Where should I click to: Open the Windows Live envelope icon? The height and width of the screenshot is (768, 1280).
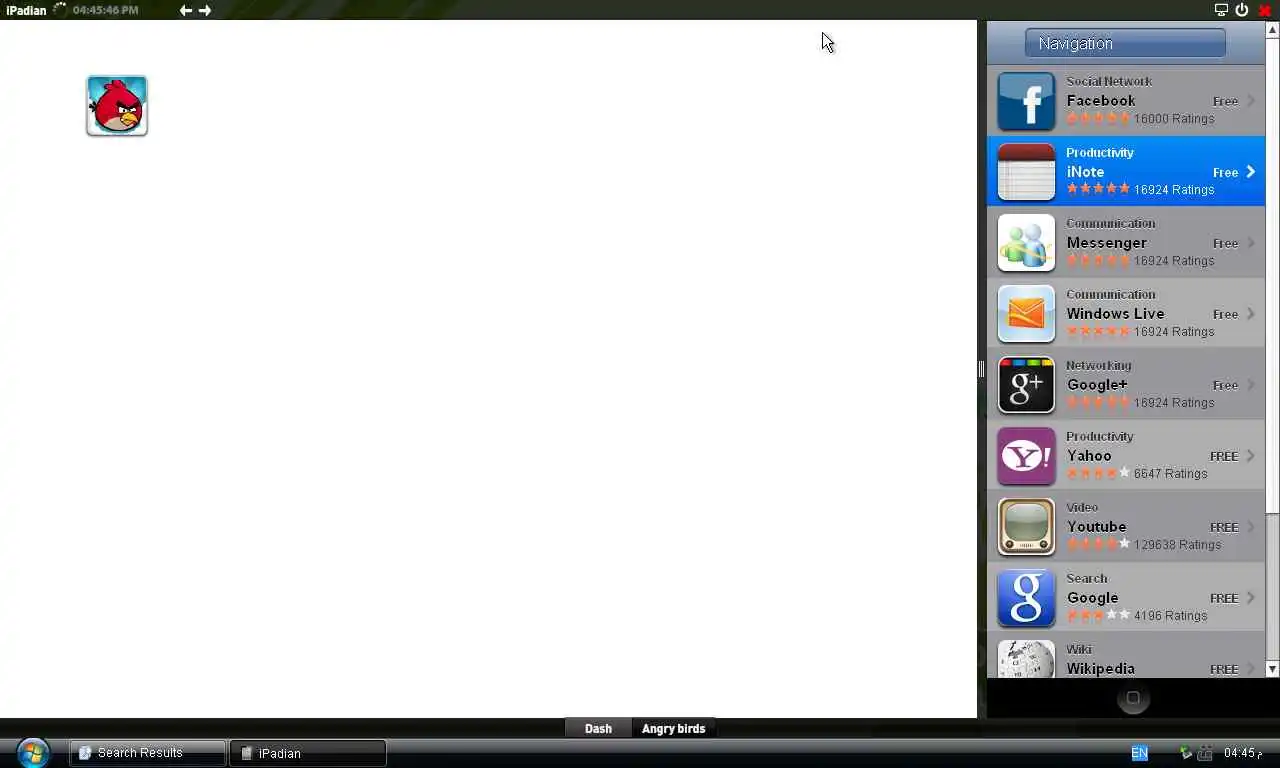pyautogui.click(x=1026, y=314)
